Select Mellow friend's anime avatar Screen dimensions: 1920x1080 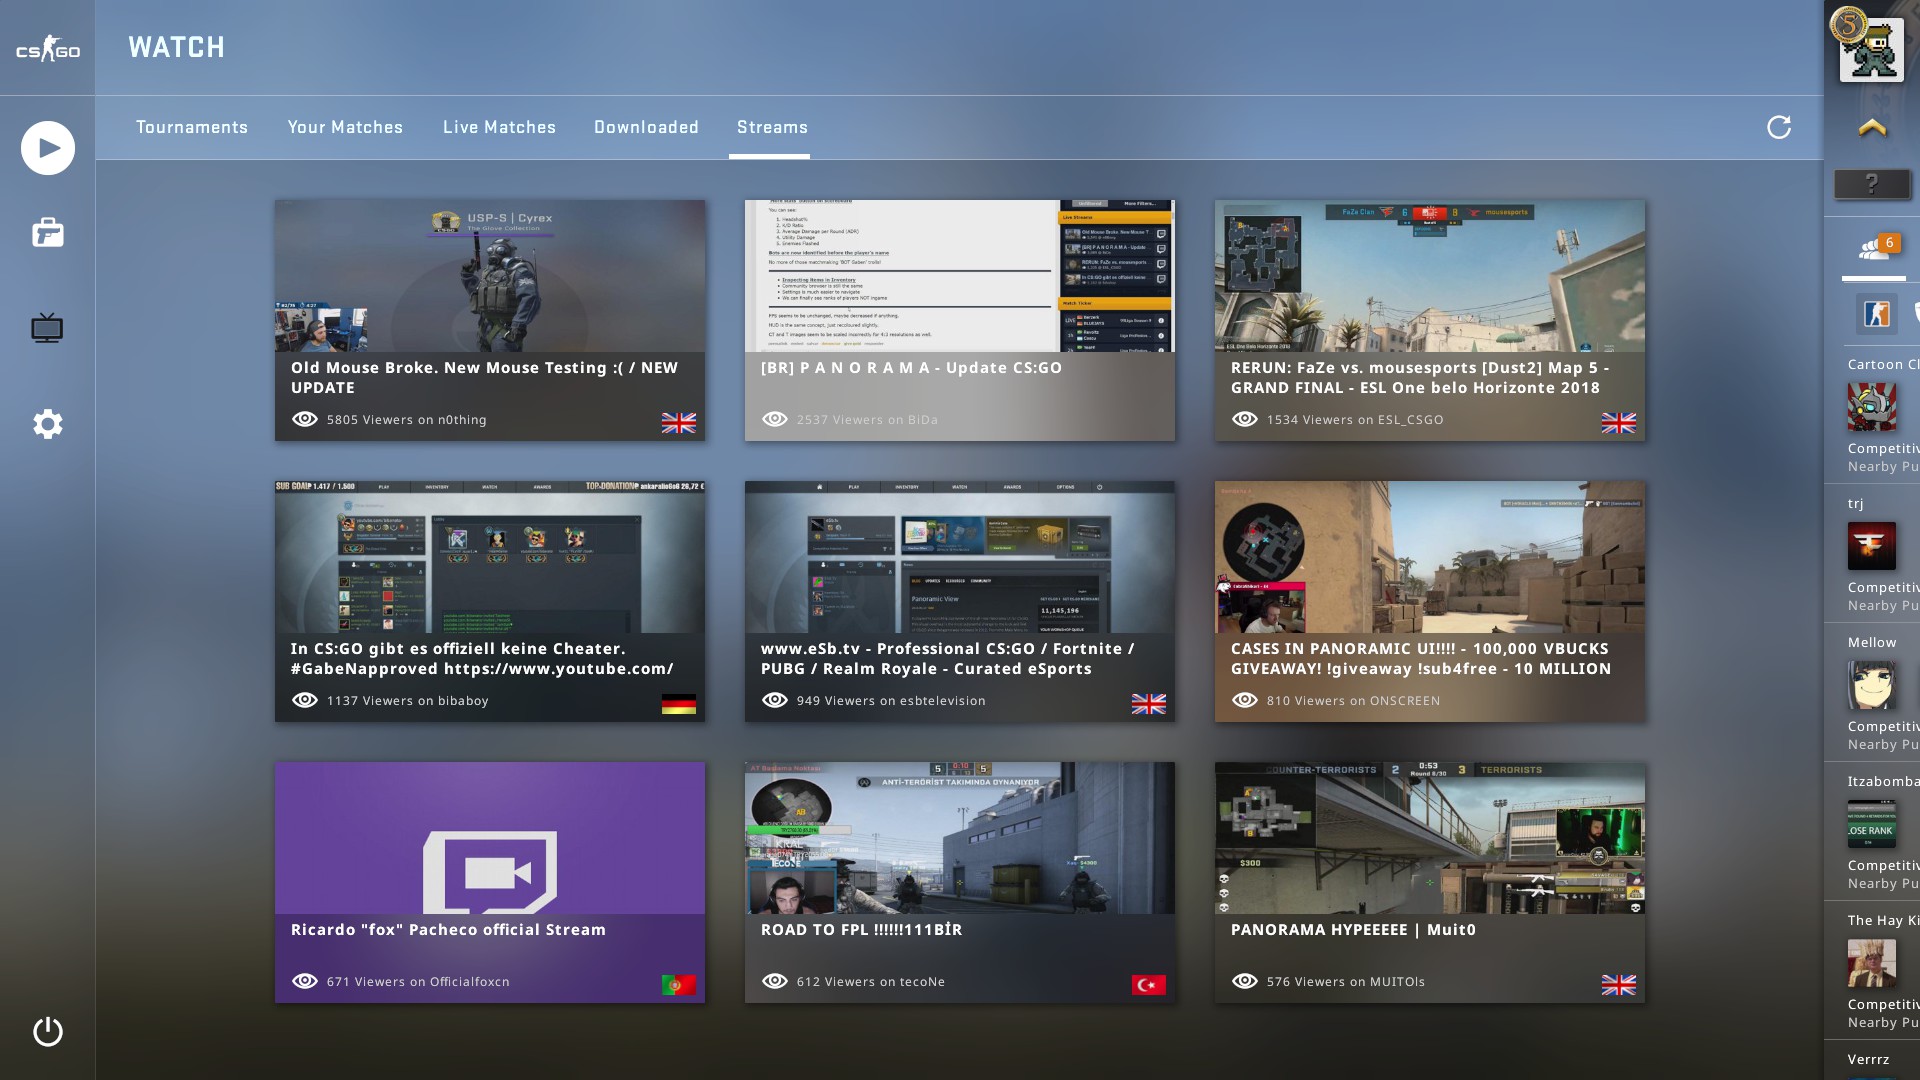tap(1872, 685)
